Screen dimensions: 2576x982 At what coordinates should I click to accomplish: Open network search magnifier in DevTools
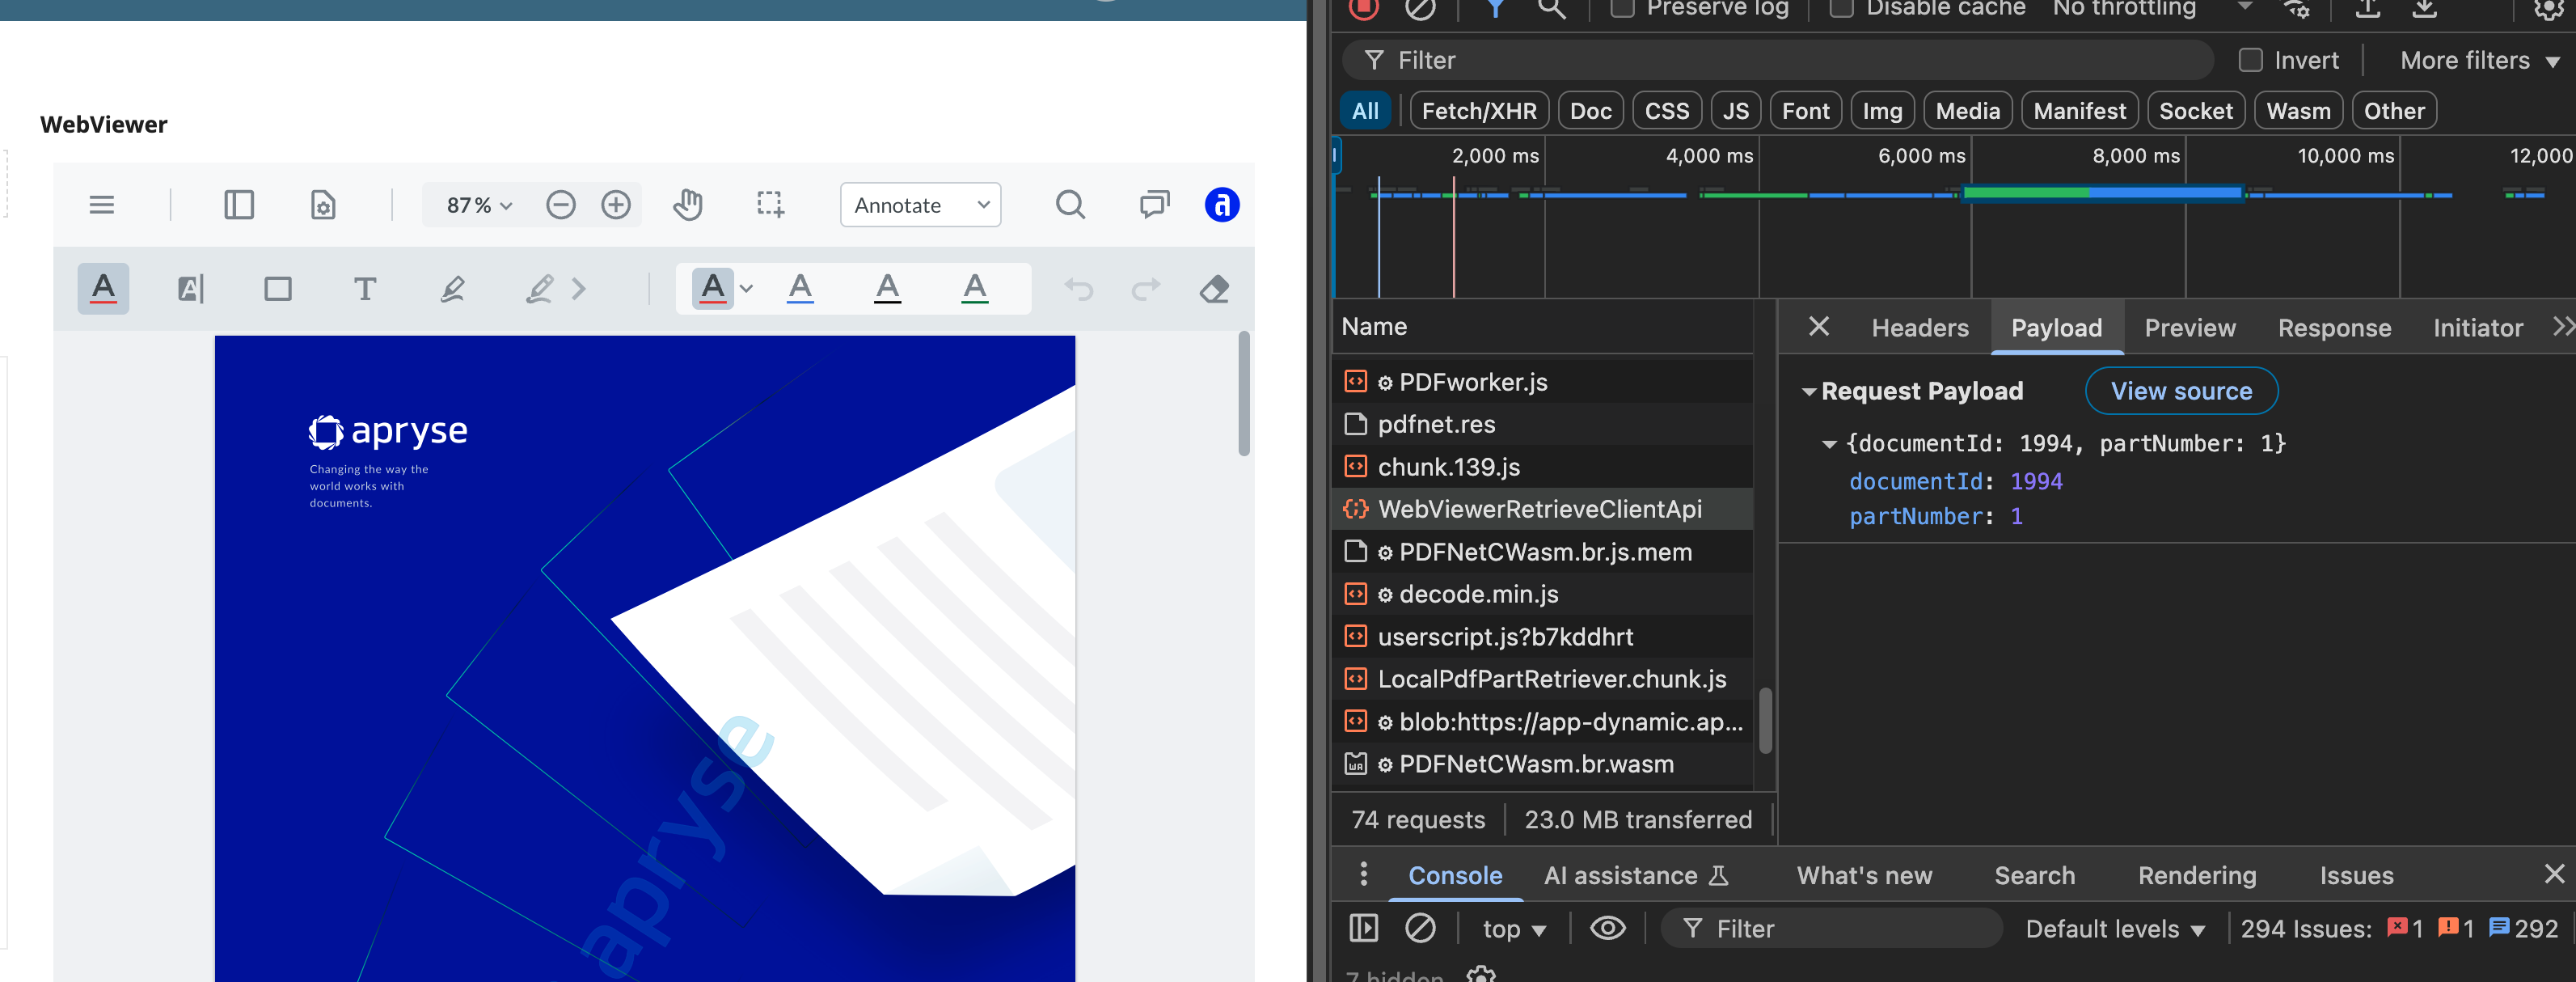click(1551, 8)
